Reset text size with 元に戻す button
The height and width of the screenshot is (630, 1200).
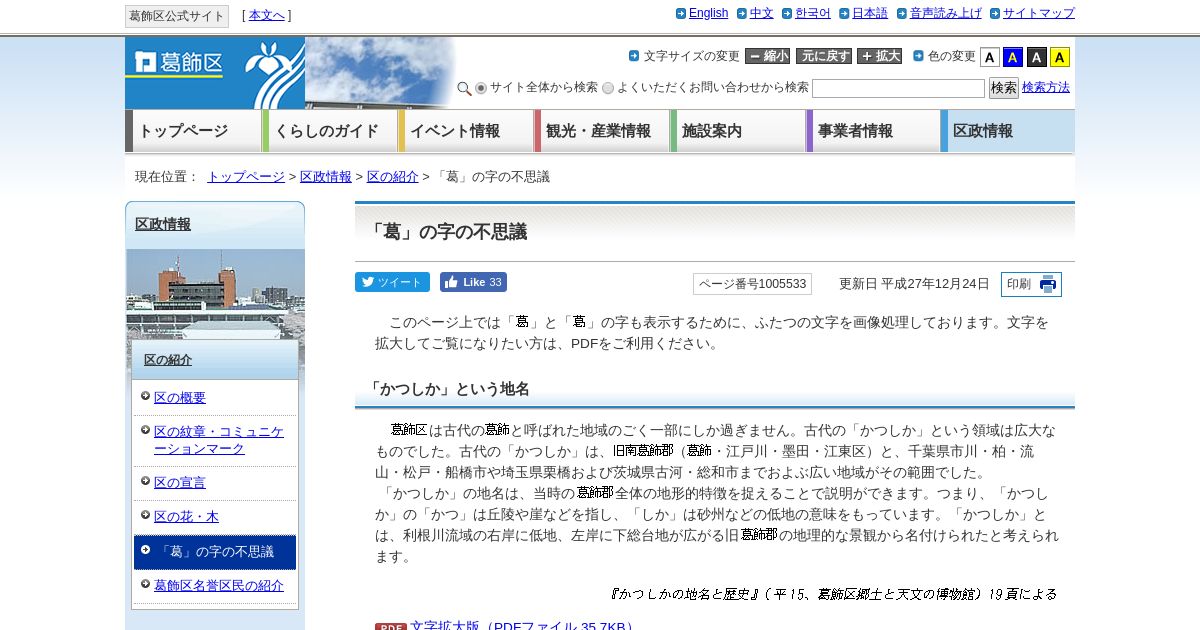click(x=824, y=56)
